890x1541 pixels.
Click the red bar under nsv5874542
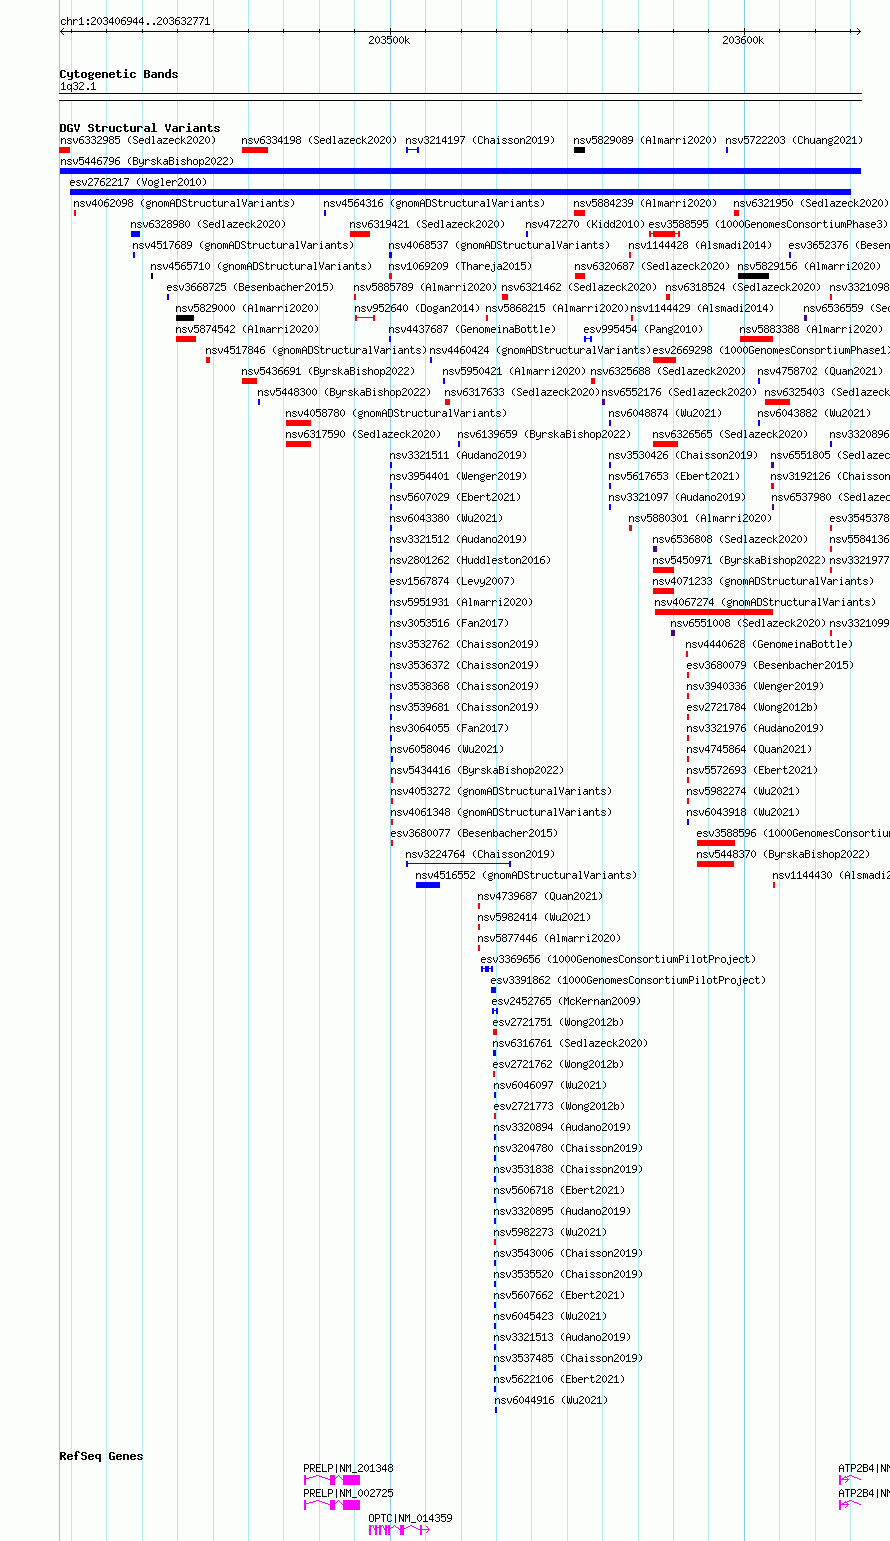[186, 339]
